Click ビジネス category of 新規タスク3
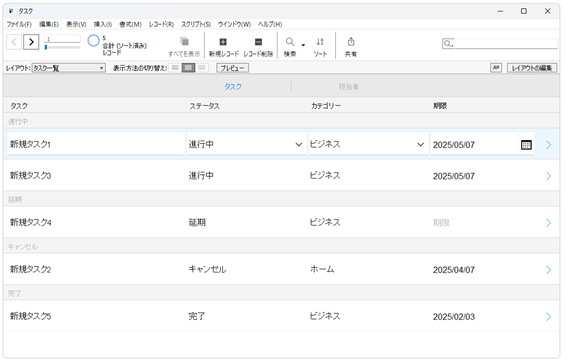 (x=325, y=176)
